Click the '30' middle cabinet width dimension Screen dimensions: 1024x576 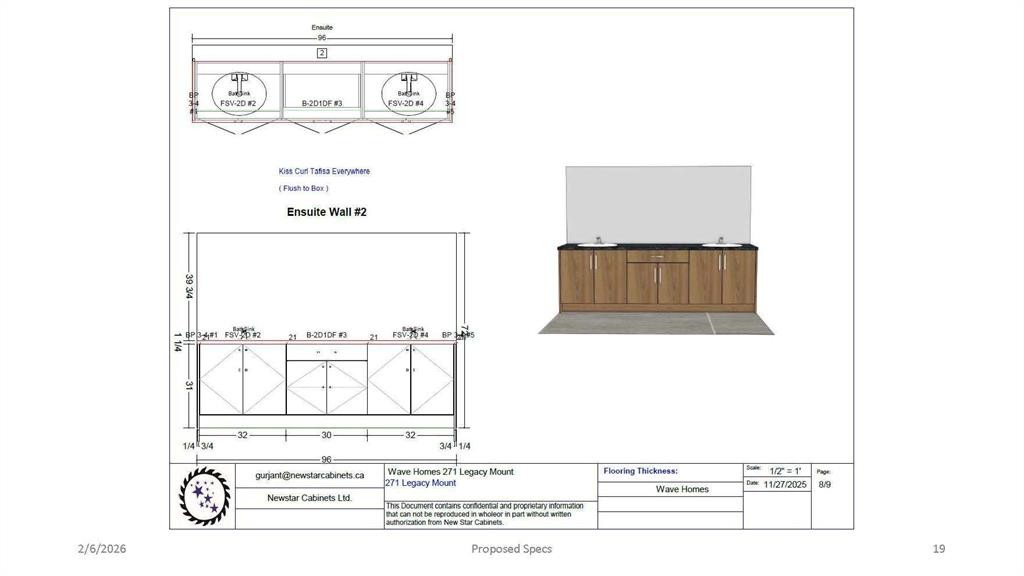[327, 435]
